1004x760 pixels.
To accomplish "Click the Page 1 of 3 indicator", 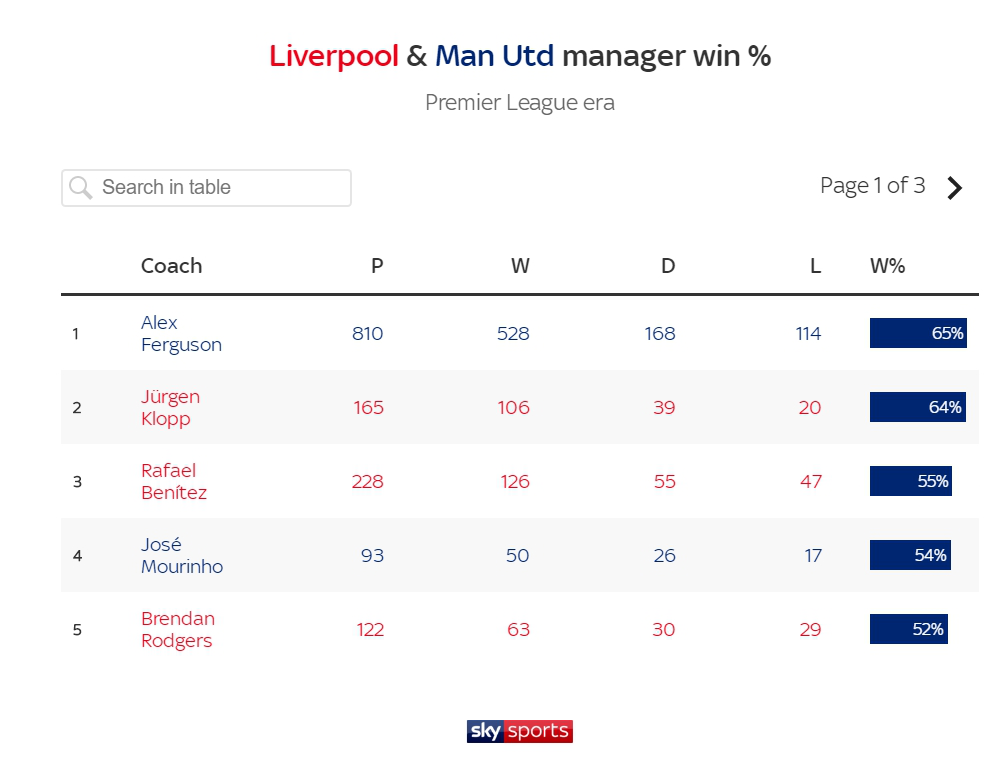I will (873, 186).
